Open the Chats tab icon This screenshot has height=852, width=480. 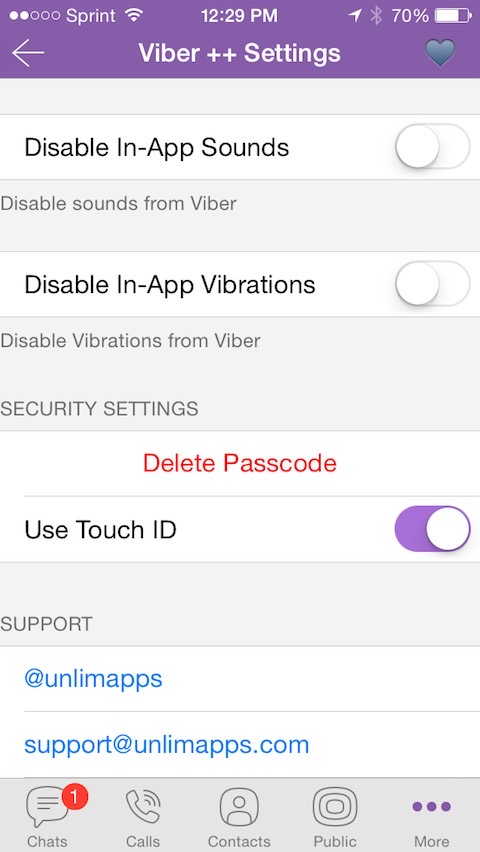47,807
